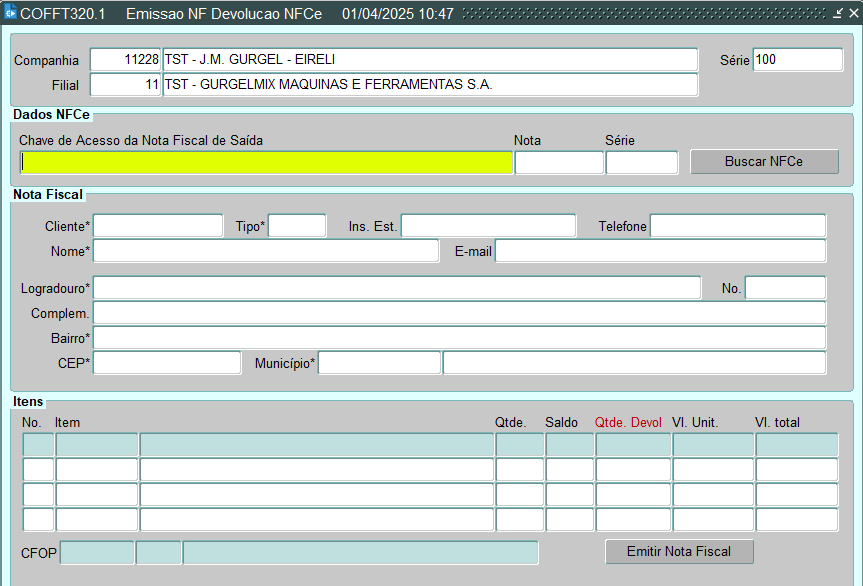Focus the yellow Chave de Acesso field
The height and width of the screenshot is (586, 863).
point(266,162)
